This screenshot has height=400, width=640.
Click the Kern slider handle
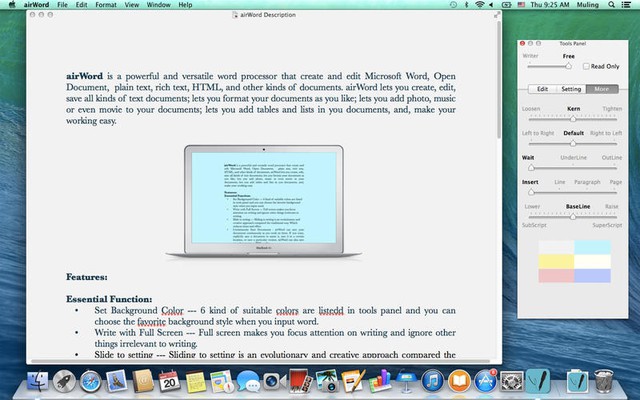(x=573, y=119)
